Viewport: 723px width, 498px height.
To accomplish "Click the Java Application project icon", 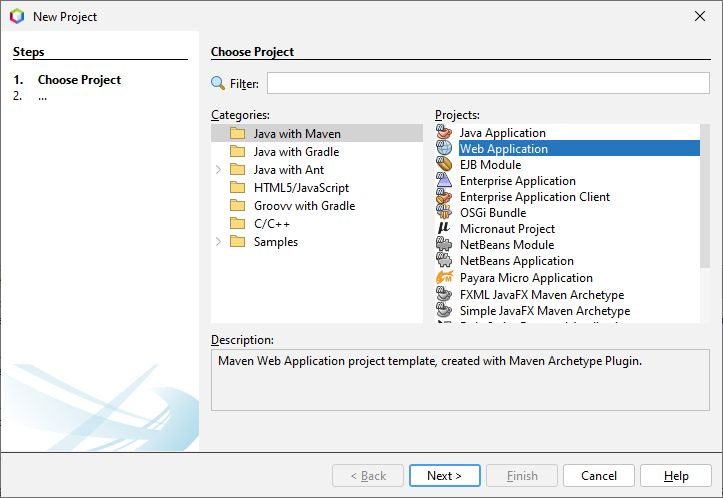I will point(445,133).
